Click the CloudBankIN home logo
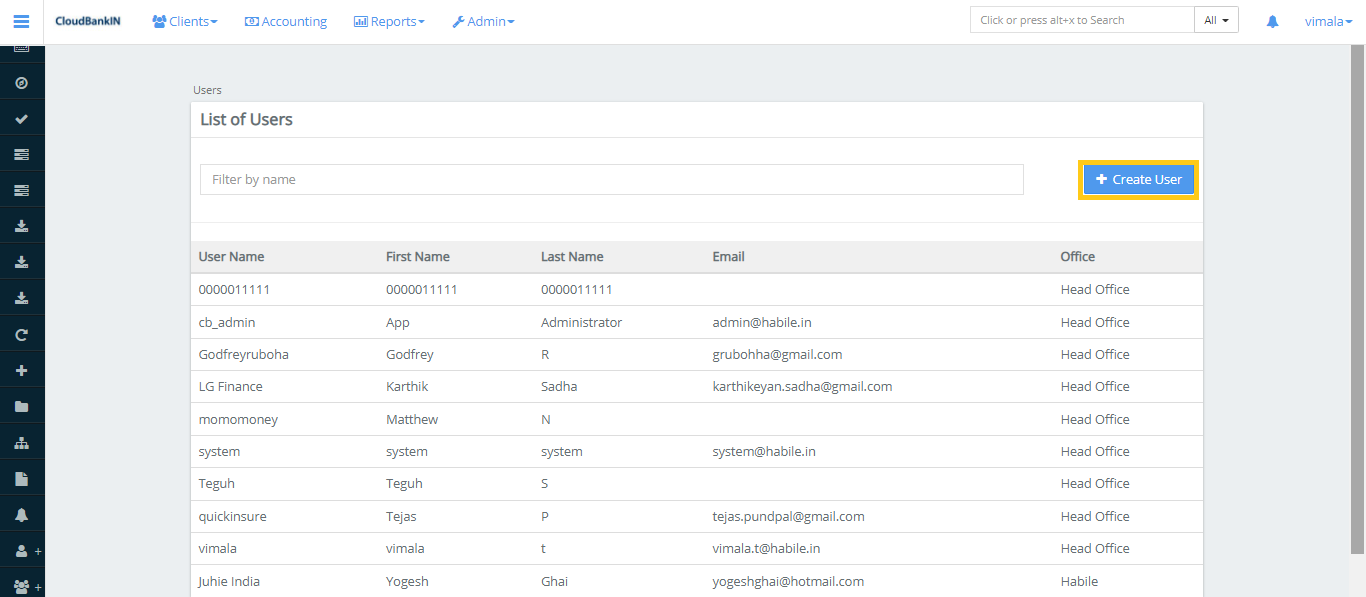Screen dimensions: 1366x597 88,21
